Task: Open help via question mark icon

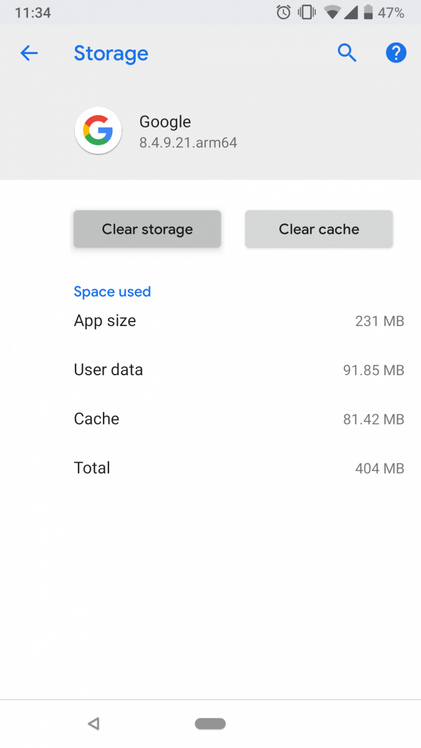Action: tap(396, 53)
